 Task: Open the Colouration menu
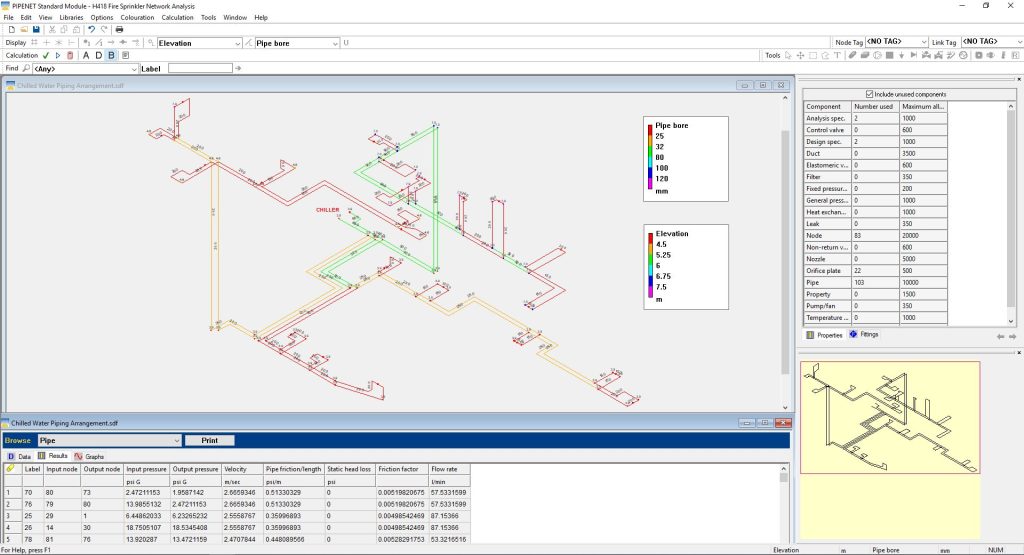tap(137, 17)
